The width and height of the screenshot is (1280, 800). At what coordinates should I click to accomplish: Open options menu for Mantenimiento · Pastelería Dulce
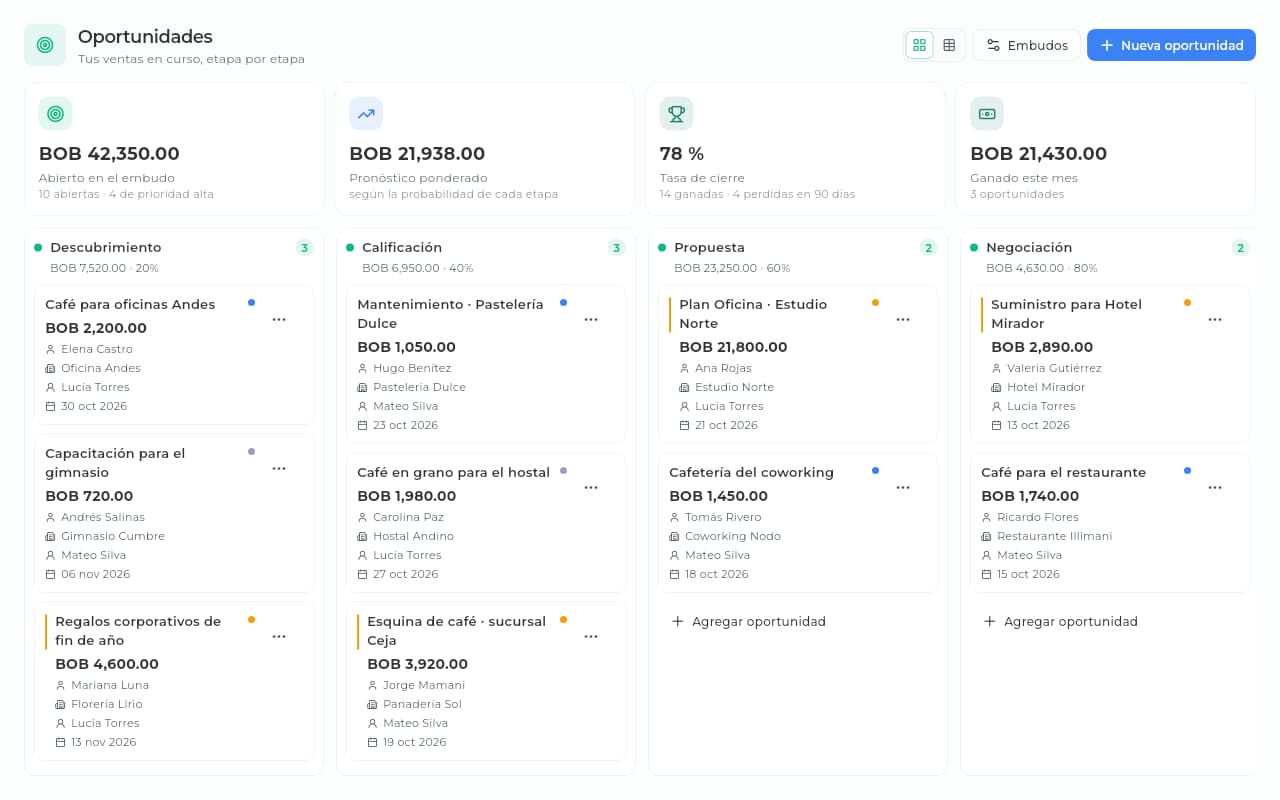pyautogui.click(x=591, y=319)
